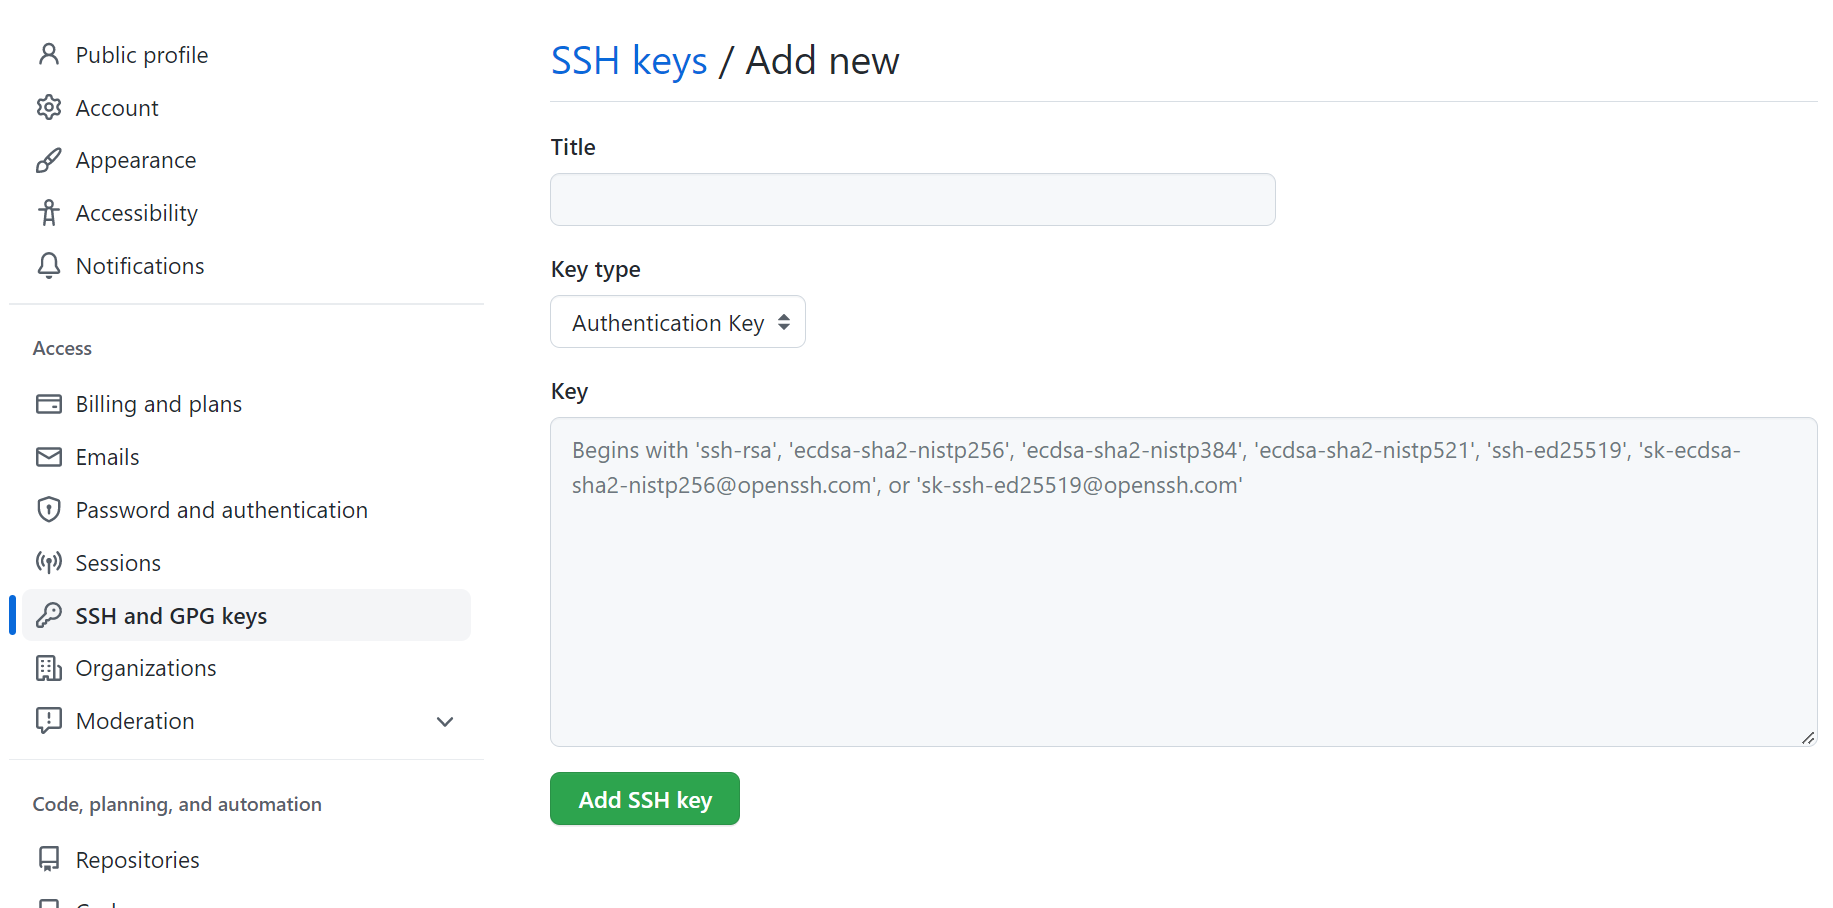Grab the Key textarea resize handle

tap(1807, 738)
